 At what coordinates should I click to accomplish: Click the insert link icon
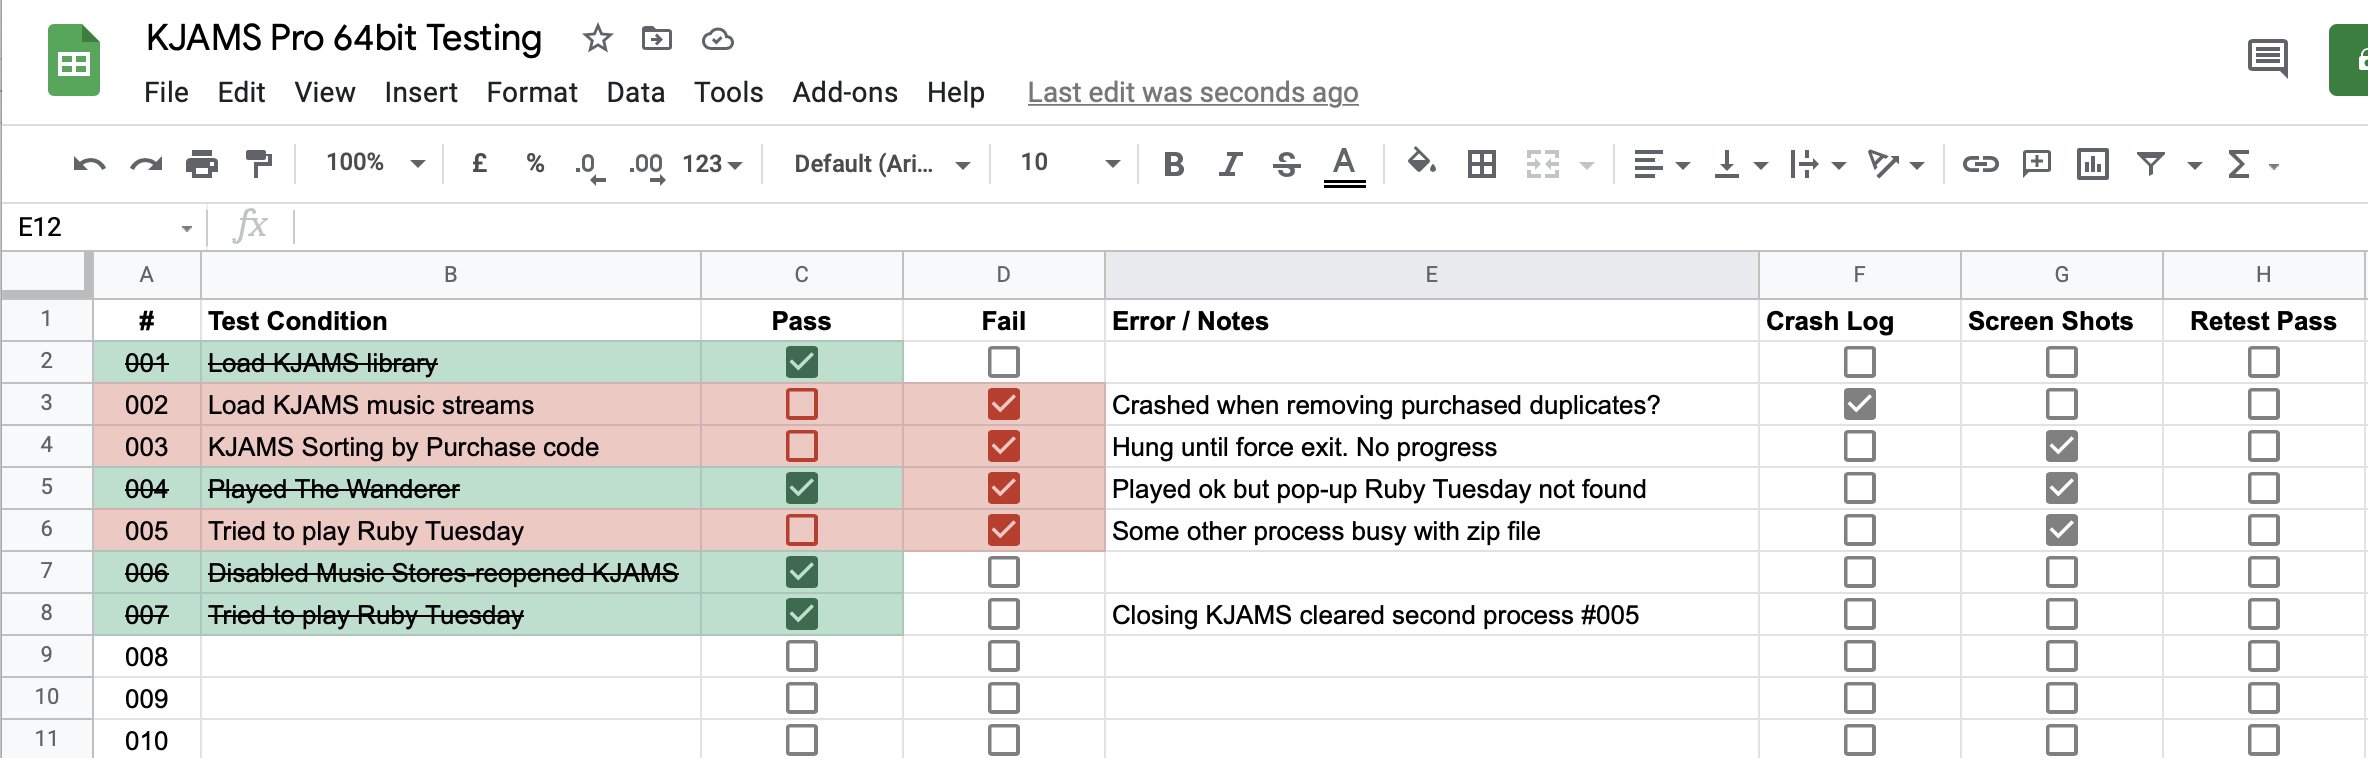[x=1980, y=164]
